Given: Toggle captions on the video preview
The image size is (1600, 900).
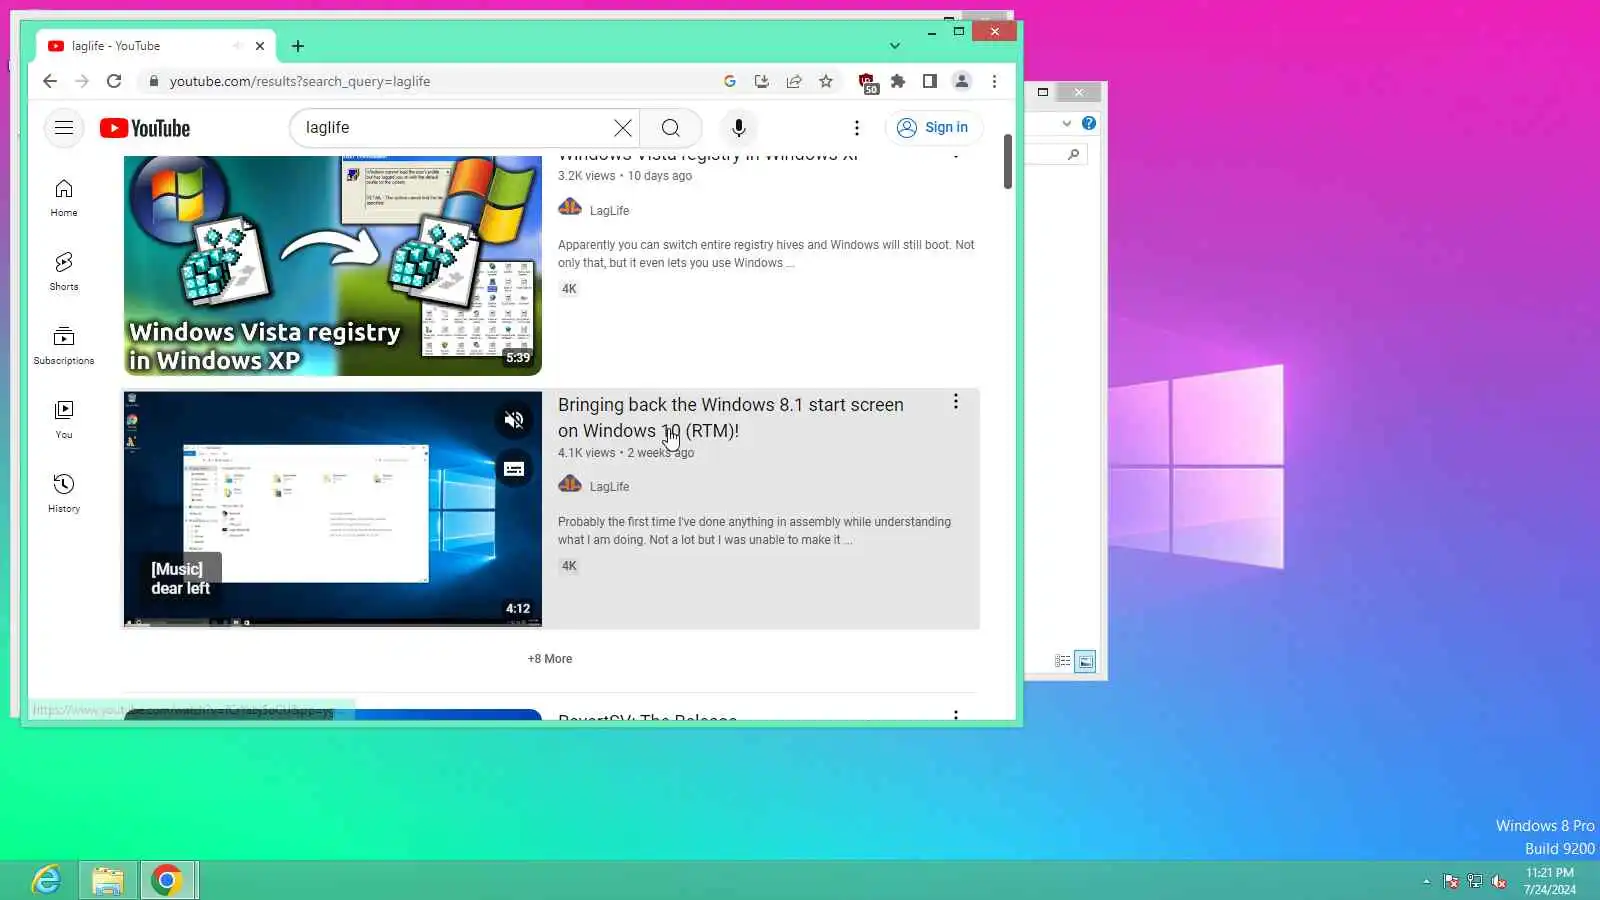Looking at the screenshot, I should (x=514, y=468).
